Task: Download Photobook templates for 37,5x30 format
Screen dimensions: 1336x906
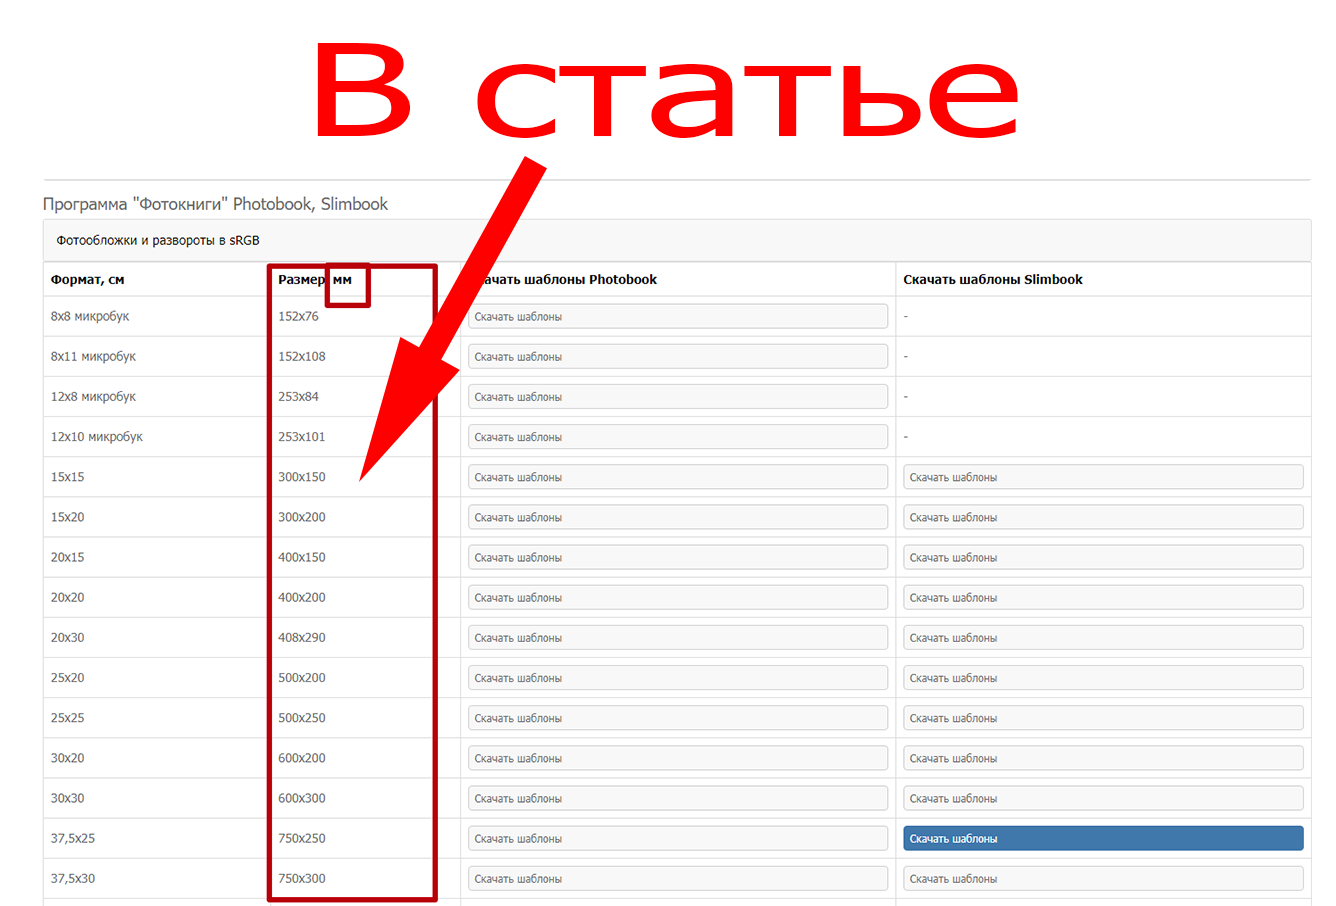Action: coord(677,878)
